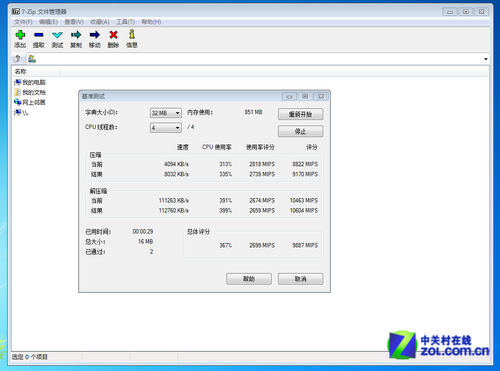Select My Computer (我的电脑) icon in list
The image size is (500, 371).
point(18,82)
